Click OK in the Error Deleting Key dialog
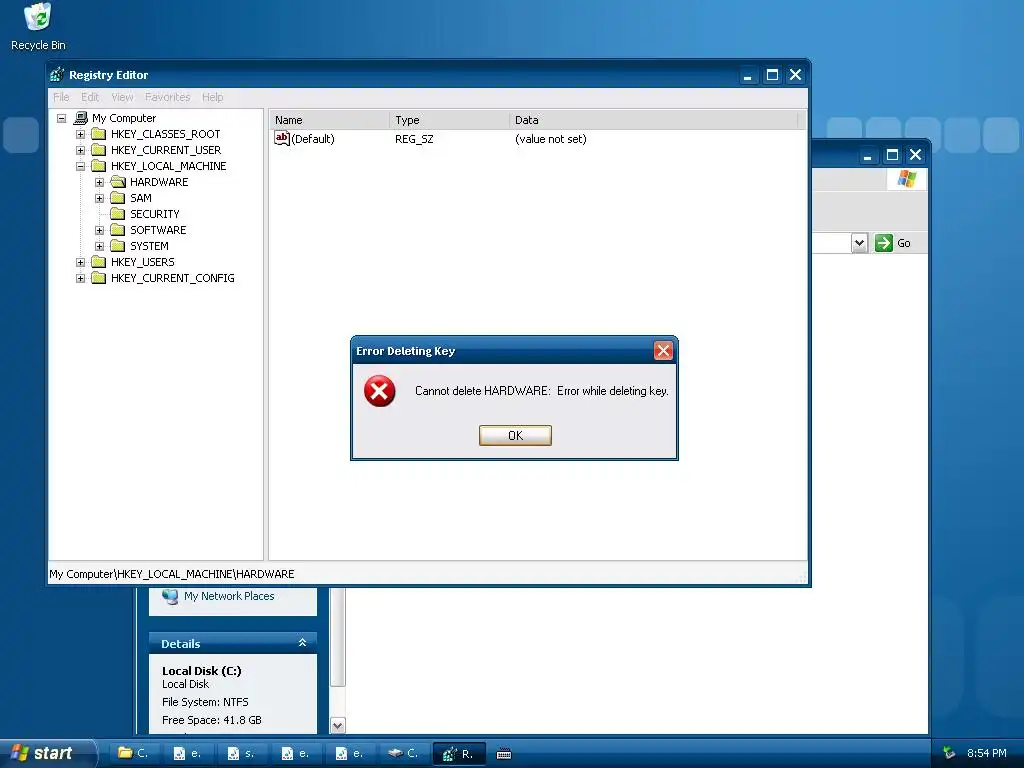1024x768 pixels. [x=515, y=436]
